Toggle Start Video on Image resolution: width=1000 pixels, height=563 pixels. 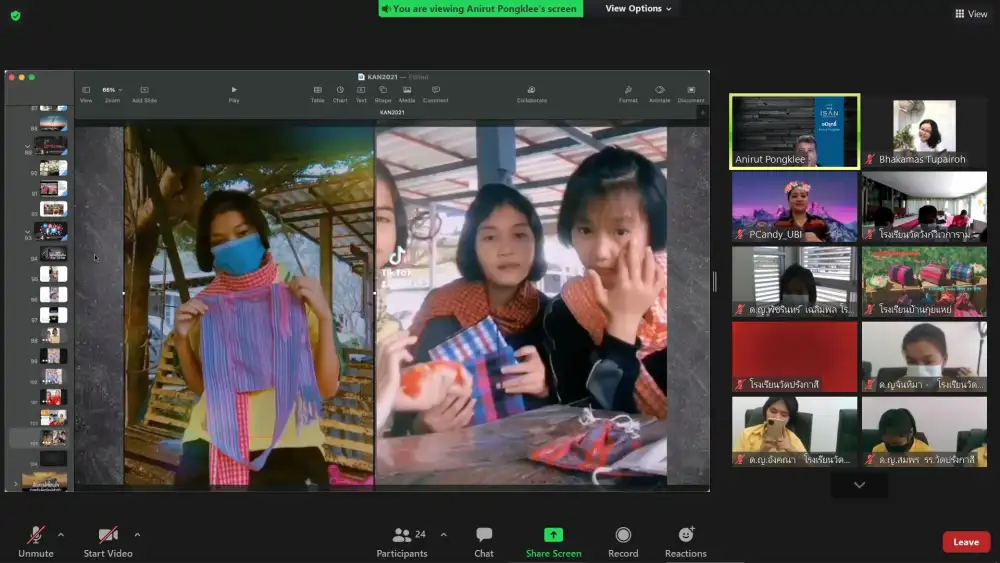108,536
